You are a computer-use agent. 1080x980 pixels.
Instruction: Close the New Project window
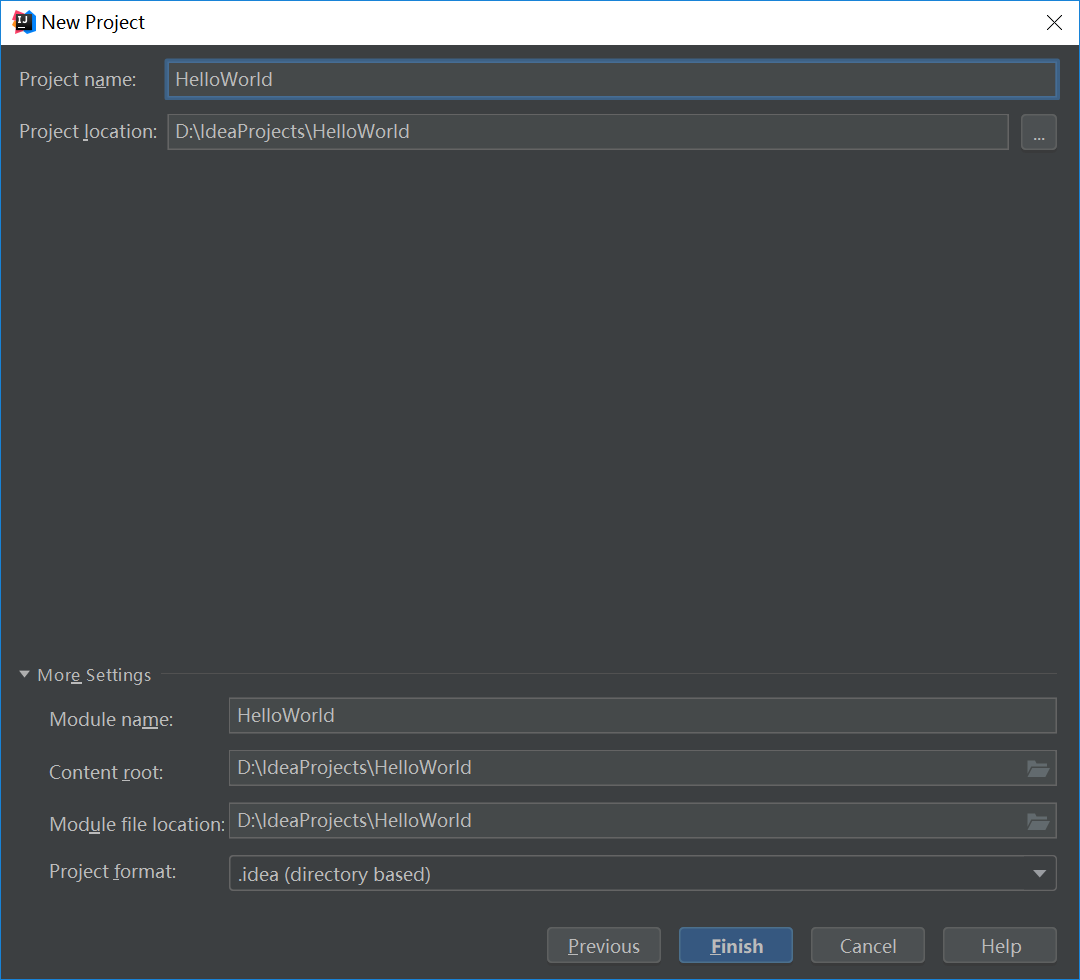coord(1054,23)
